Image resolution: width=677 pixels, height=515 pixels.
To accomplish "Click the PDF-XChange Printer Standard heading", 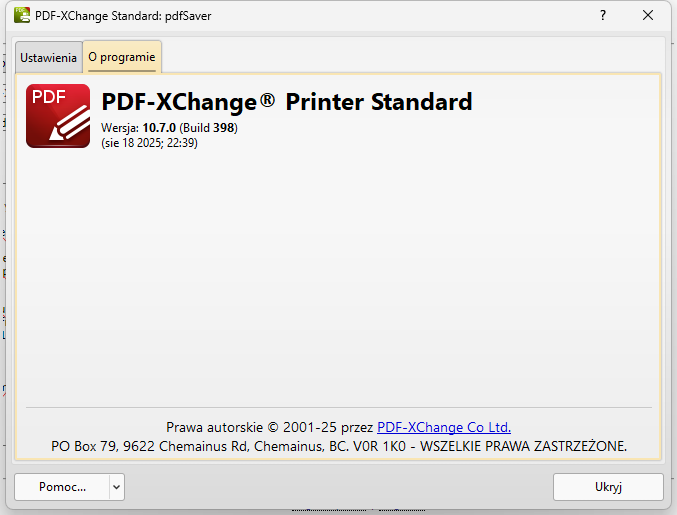I will (287, 102).
